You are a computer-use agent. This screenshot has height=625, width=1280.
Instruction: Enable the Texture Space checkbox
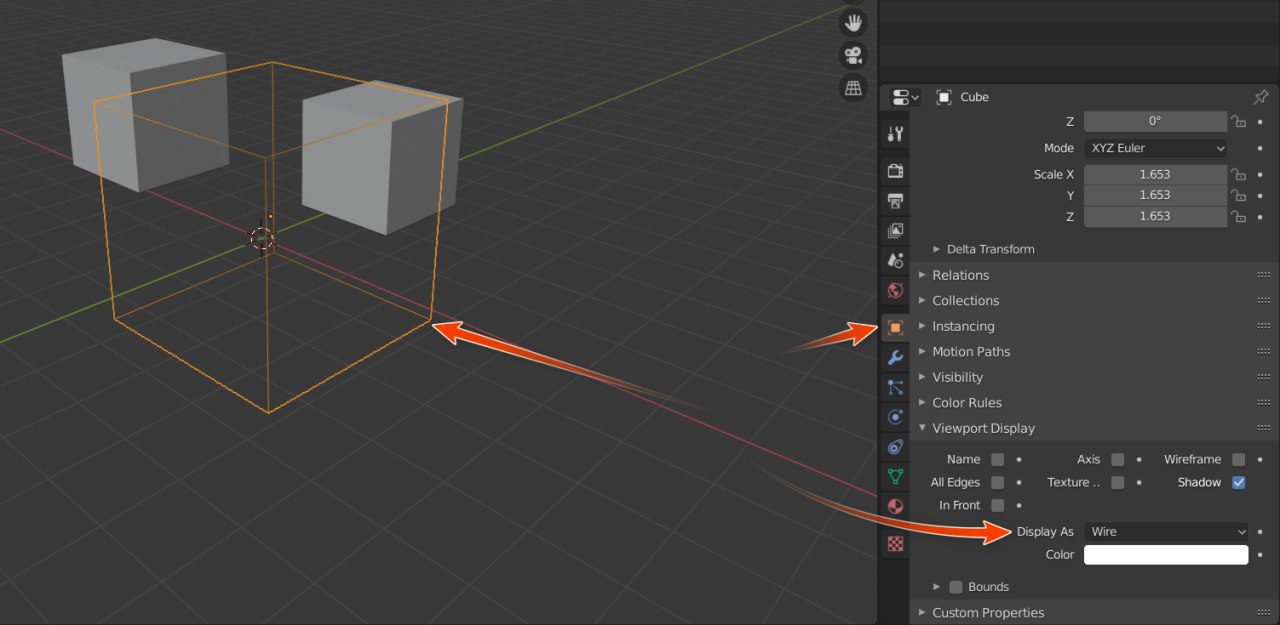(1117, 483)
